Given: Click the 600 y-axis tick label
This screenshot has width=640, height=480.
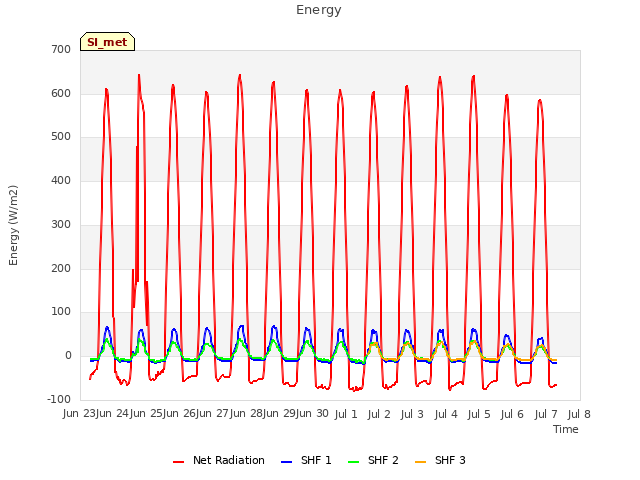Looking at the screenshot, I should pos(61,93).
